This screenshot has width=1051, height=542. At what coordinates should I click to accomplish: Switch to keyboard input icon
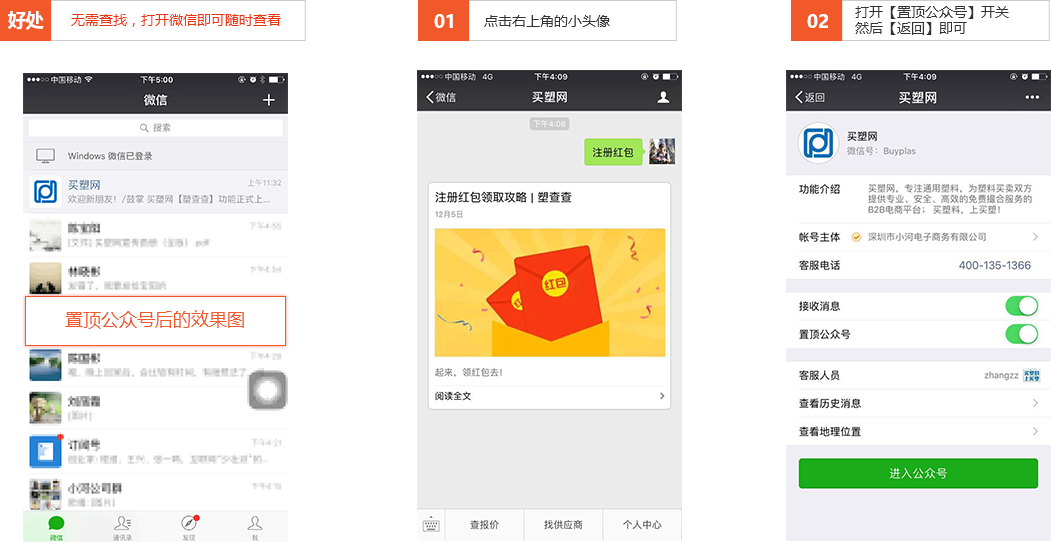tap(431, 525)
